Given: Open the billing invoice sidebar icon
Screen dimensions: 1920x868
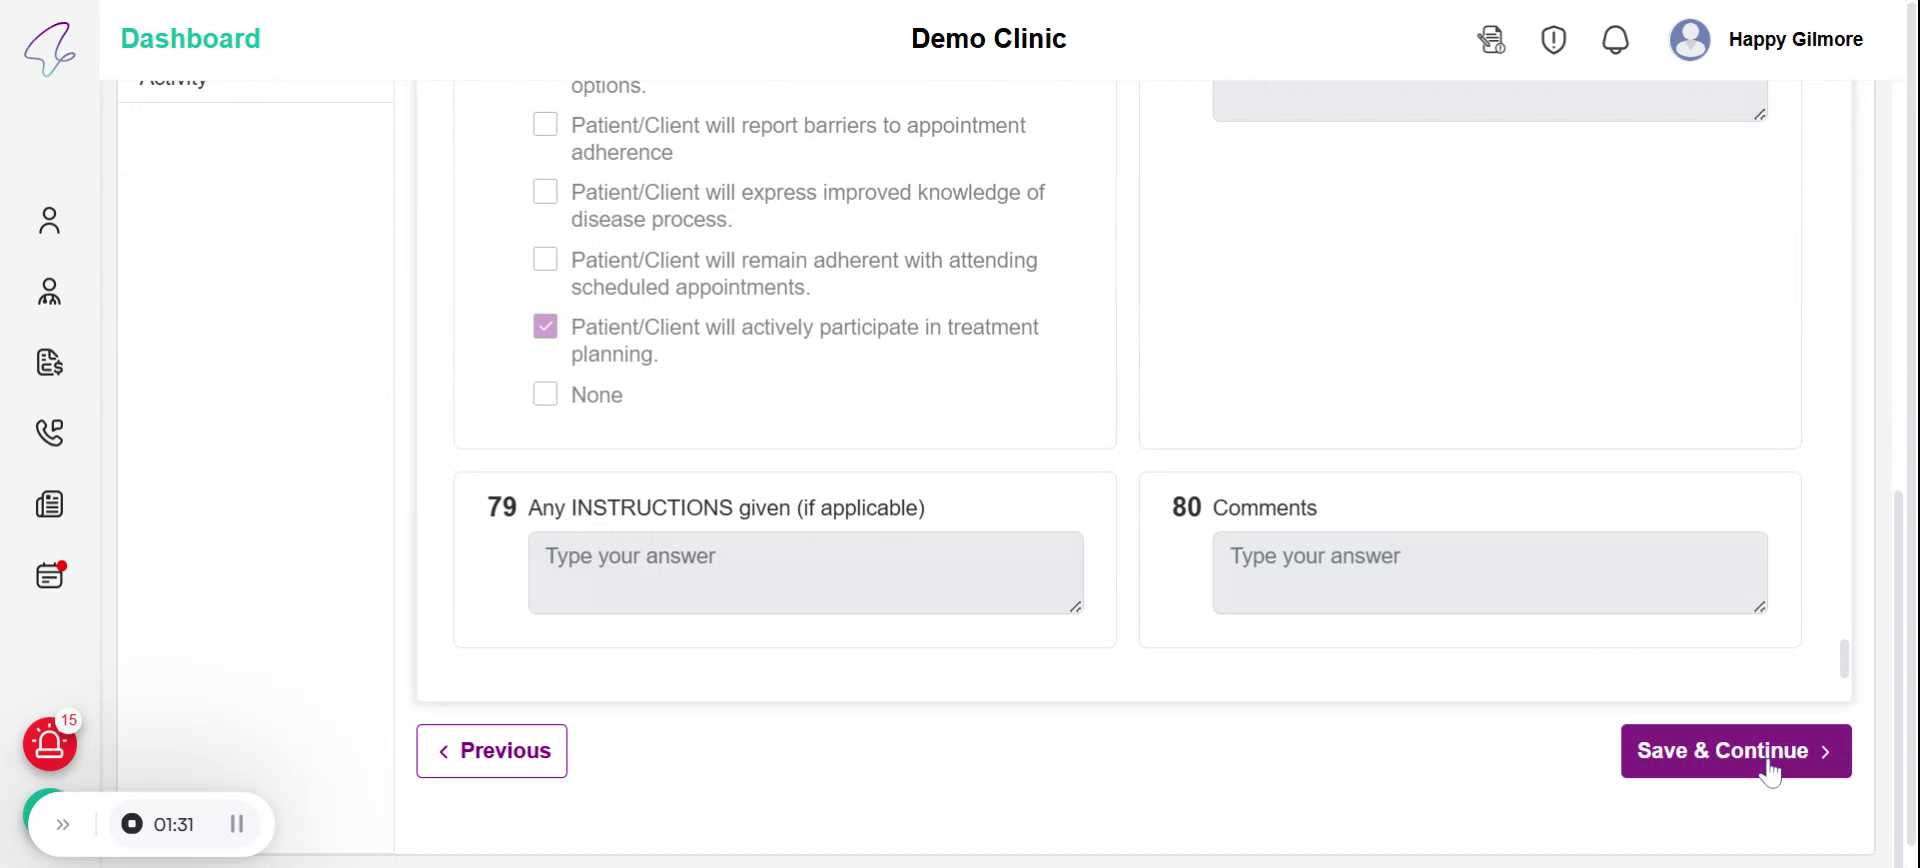Looking at the screenshot, I should tap(49, 362).
